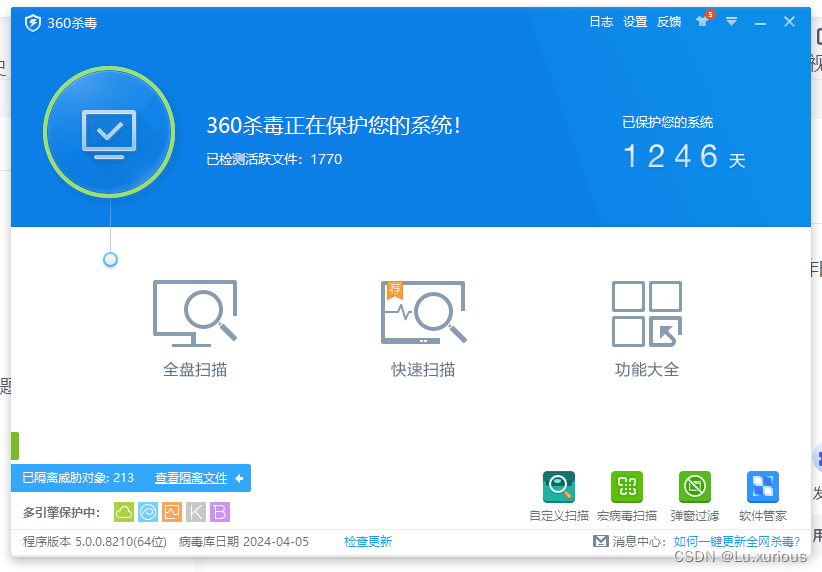Minimize the 360杀毒 window
This screenshot has height=572, width=822.
point(760,23)
